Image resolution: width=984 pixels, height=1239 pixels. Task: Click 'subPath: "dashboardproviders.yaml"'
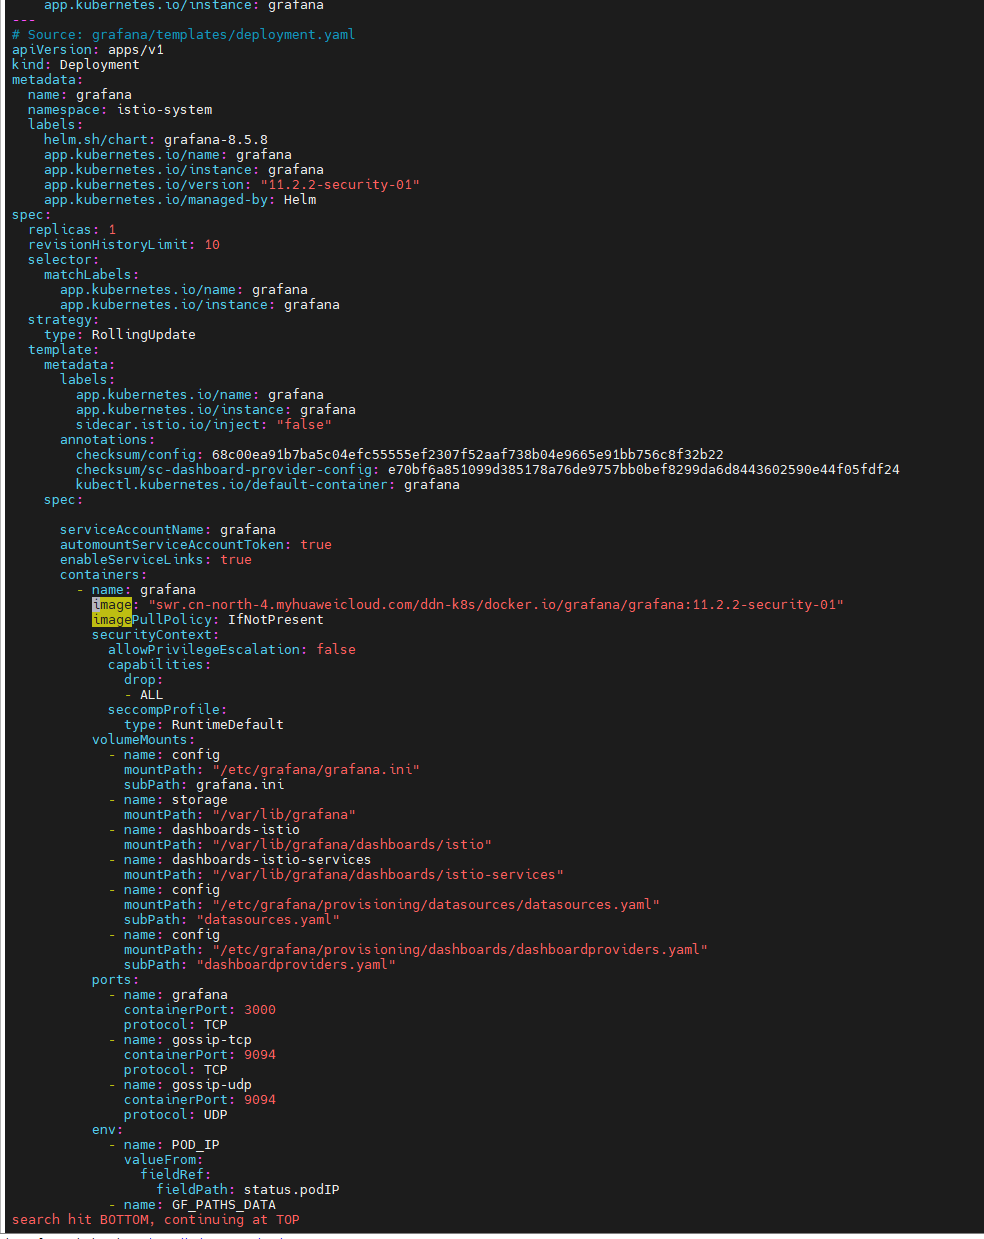click(x=260, y=964)
